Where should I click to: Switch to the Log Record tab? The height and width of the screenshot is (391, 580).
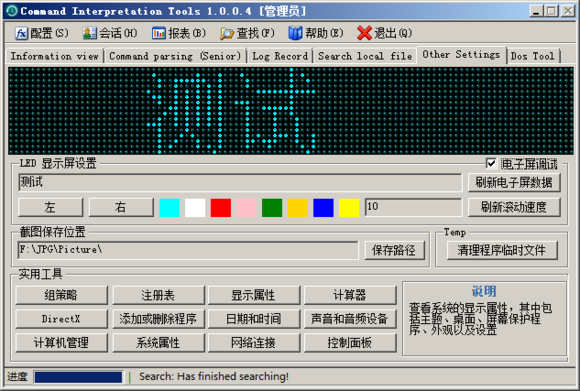coord(280,56)
